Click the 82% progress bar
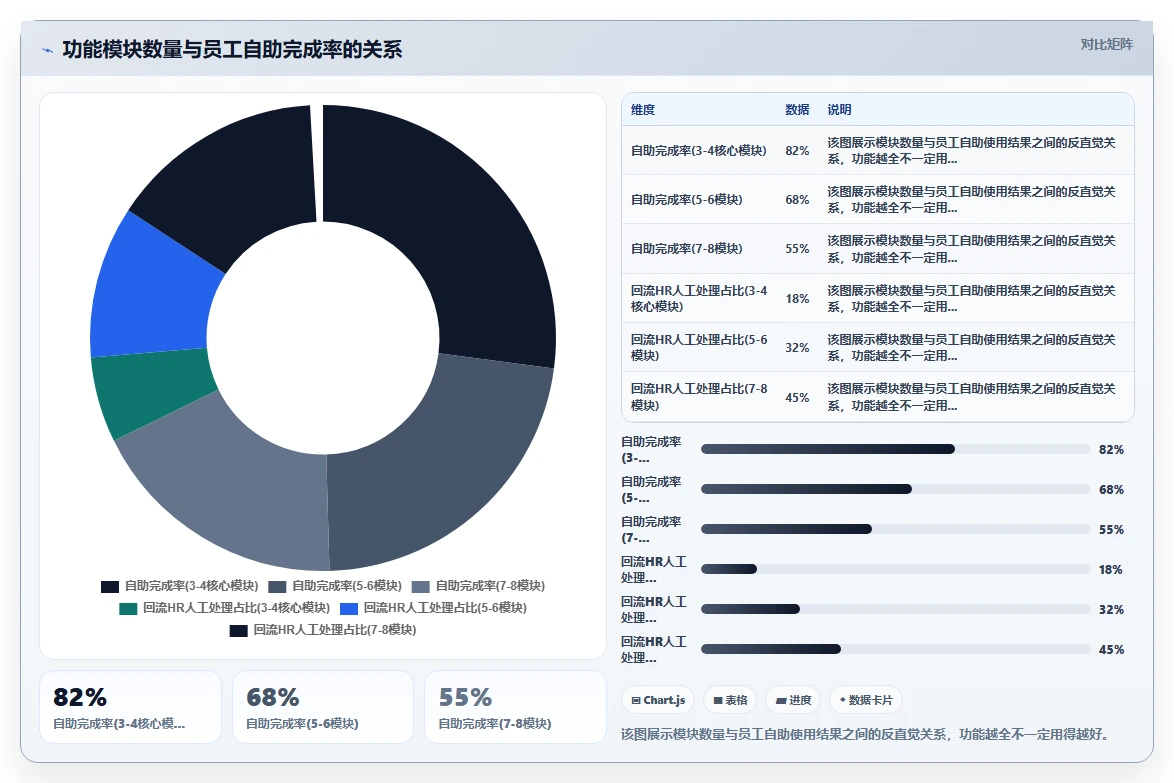Image resolution: width=1174 pixels, height=783 pixels. (x=895, y=449)
